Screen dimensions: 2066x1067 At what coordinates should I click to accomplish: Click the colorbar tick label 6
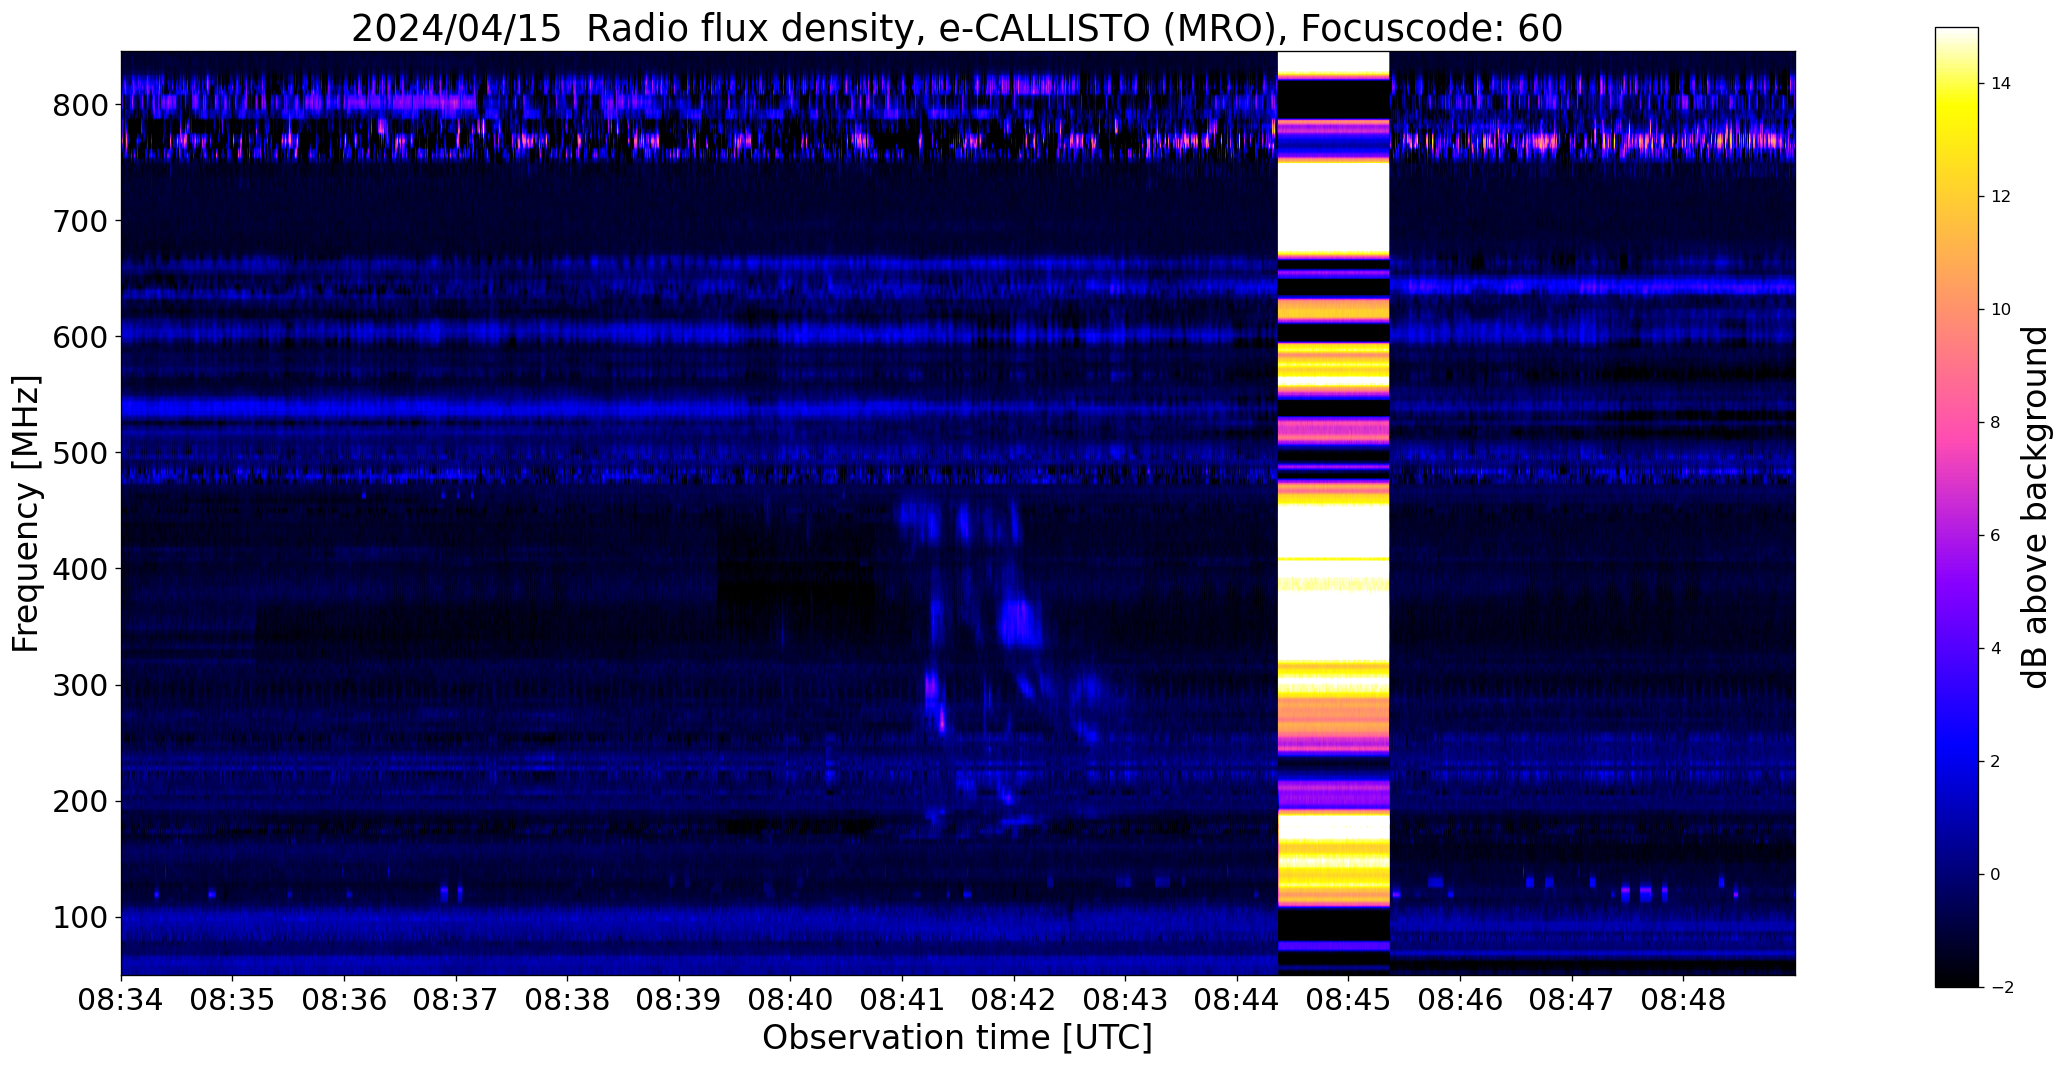click(1996, 536)
